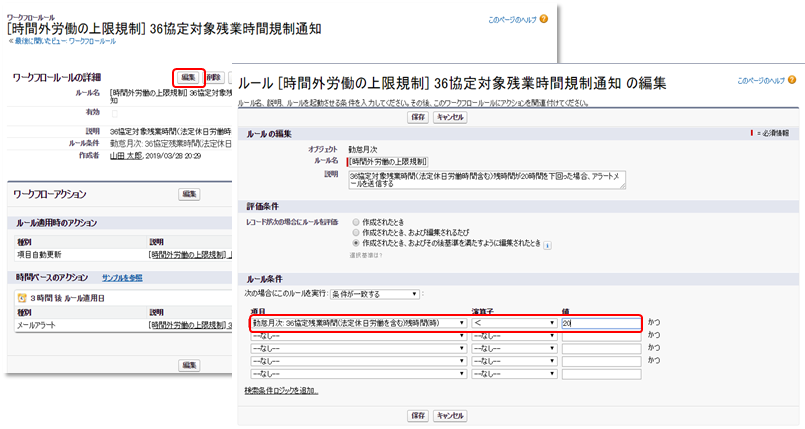The width and height of the screenshot is (805, 429).
Task: Click the help question-mark icon on edit page
Action: 797,80
